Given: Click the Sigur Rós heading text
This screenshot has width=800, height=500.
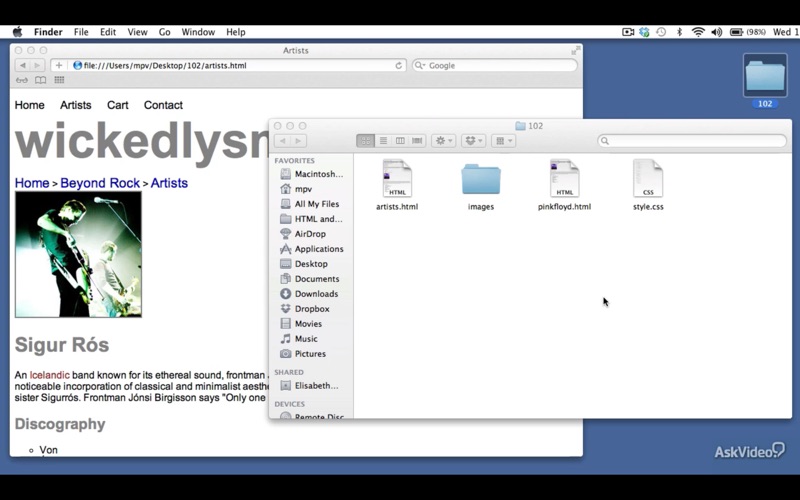Looking at the screenshot, I should [x=62, y=344].
